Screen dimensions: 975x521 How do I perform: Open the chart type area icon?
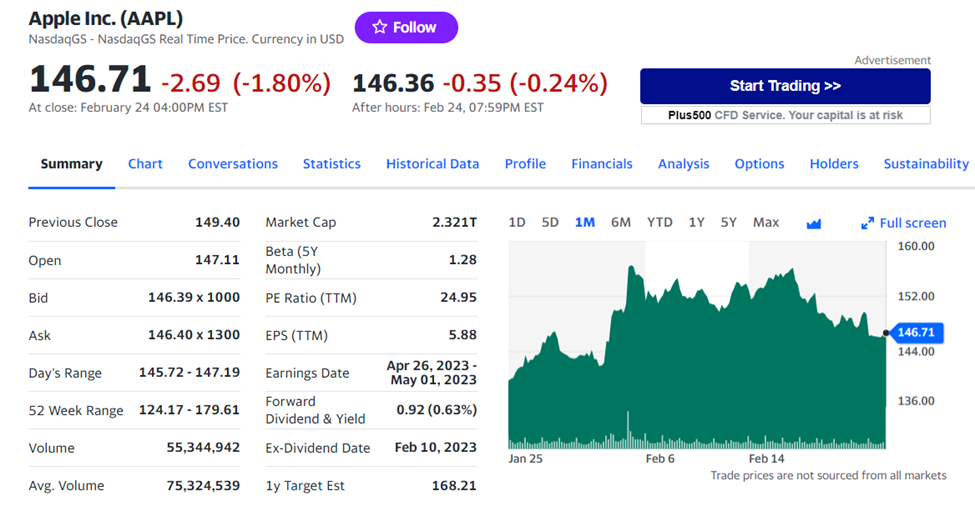coord(813,223)
